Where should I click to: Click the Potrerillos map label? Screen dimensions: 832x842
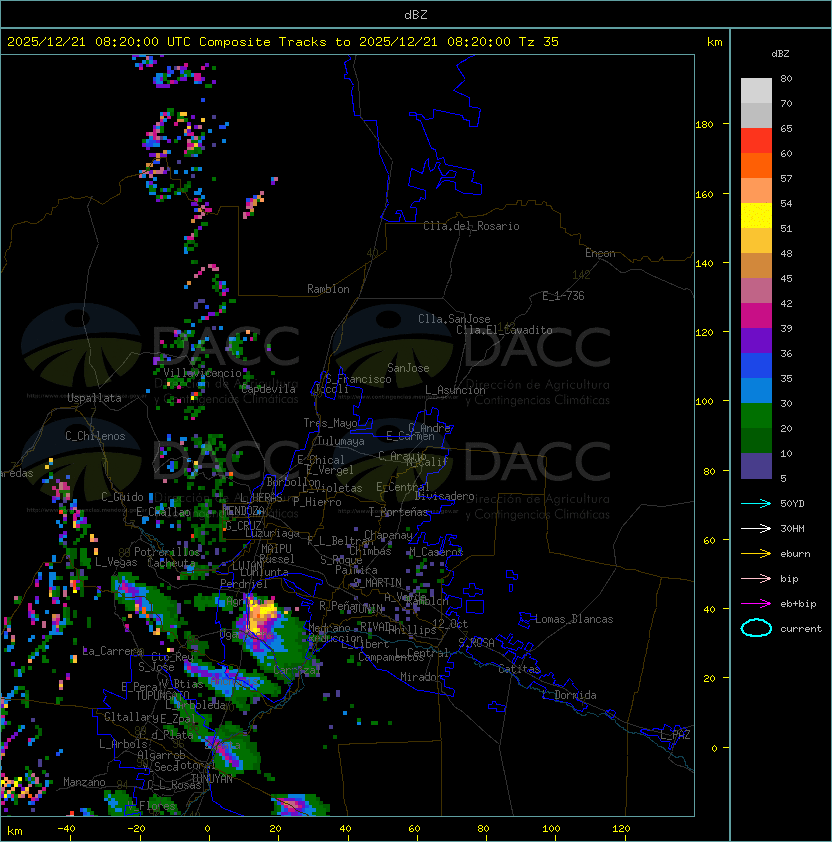point(167,551)
